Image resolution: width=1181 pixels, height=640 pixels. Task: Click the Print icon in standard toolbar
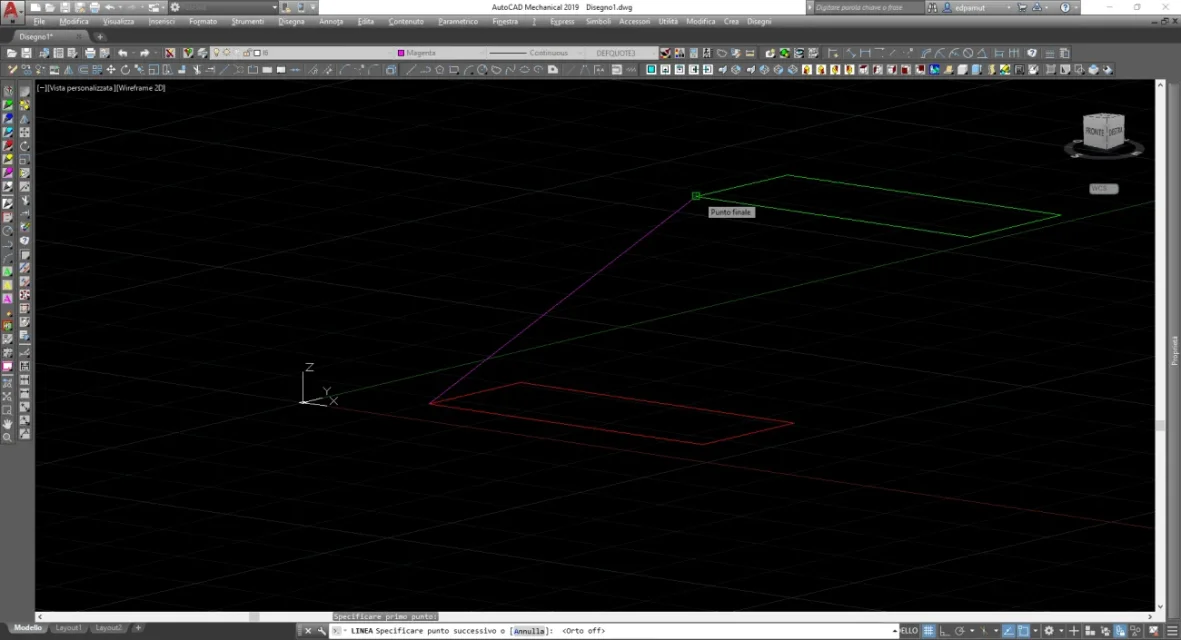pyautogui.click(x=90, y=53)
